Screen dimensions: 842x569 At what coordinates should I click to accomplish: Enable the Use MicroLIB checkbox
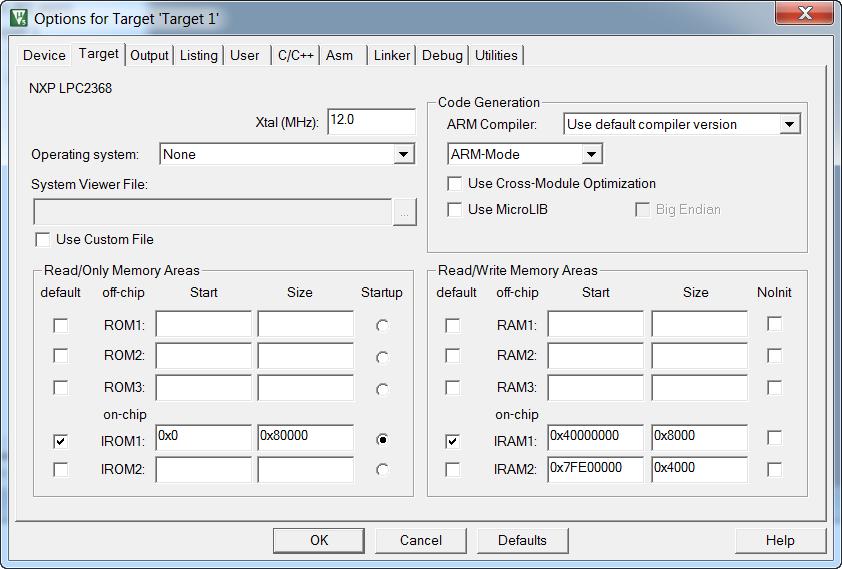pyautogui.click(x=455, y=209)
